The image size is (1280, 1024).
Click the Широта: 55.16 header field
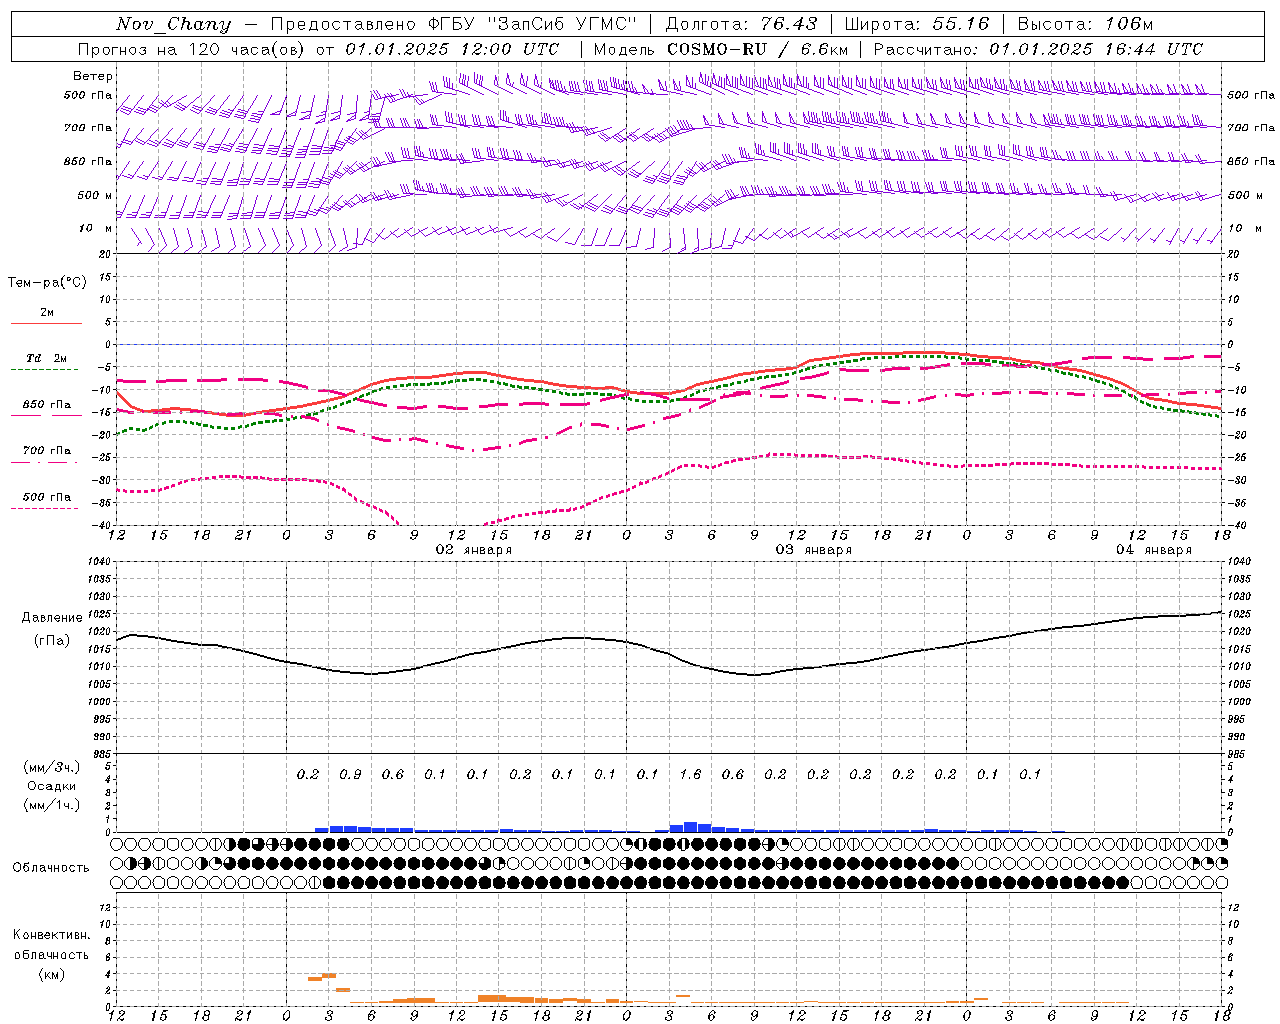point(916,24)
